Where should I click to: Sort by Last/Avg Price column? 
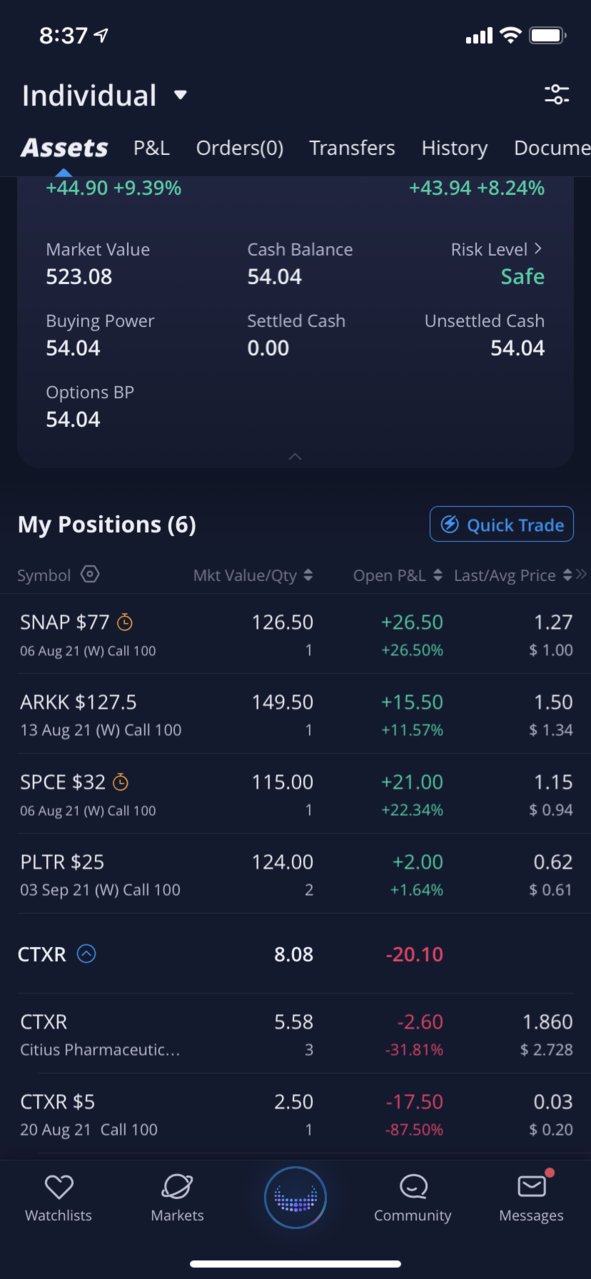click(513, 575)
